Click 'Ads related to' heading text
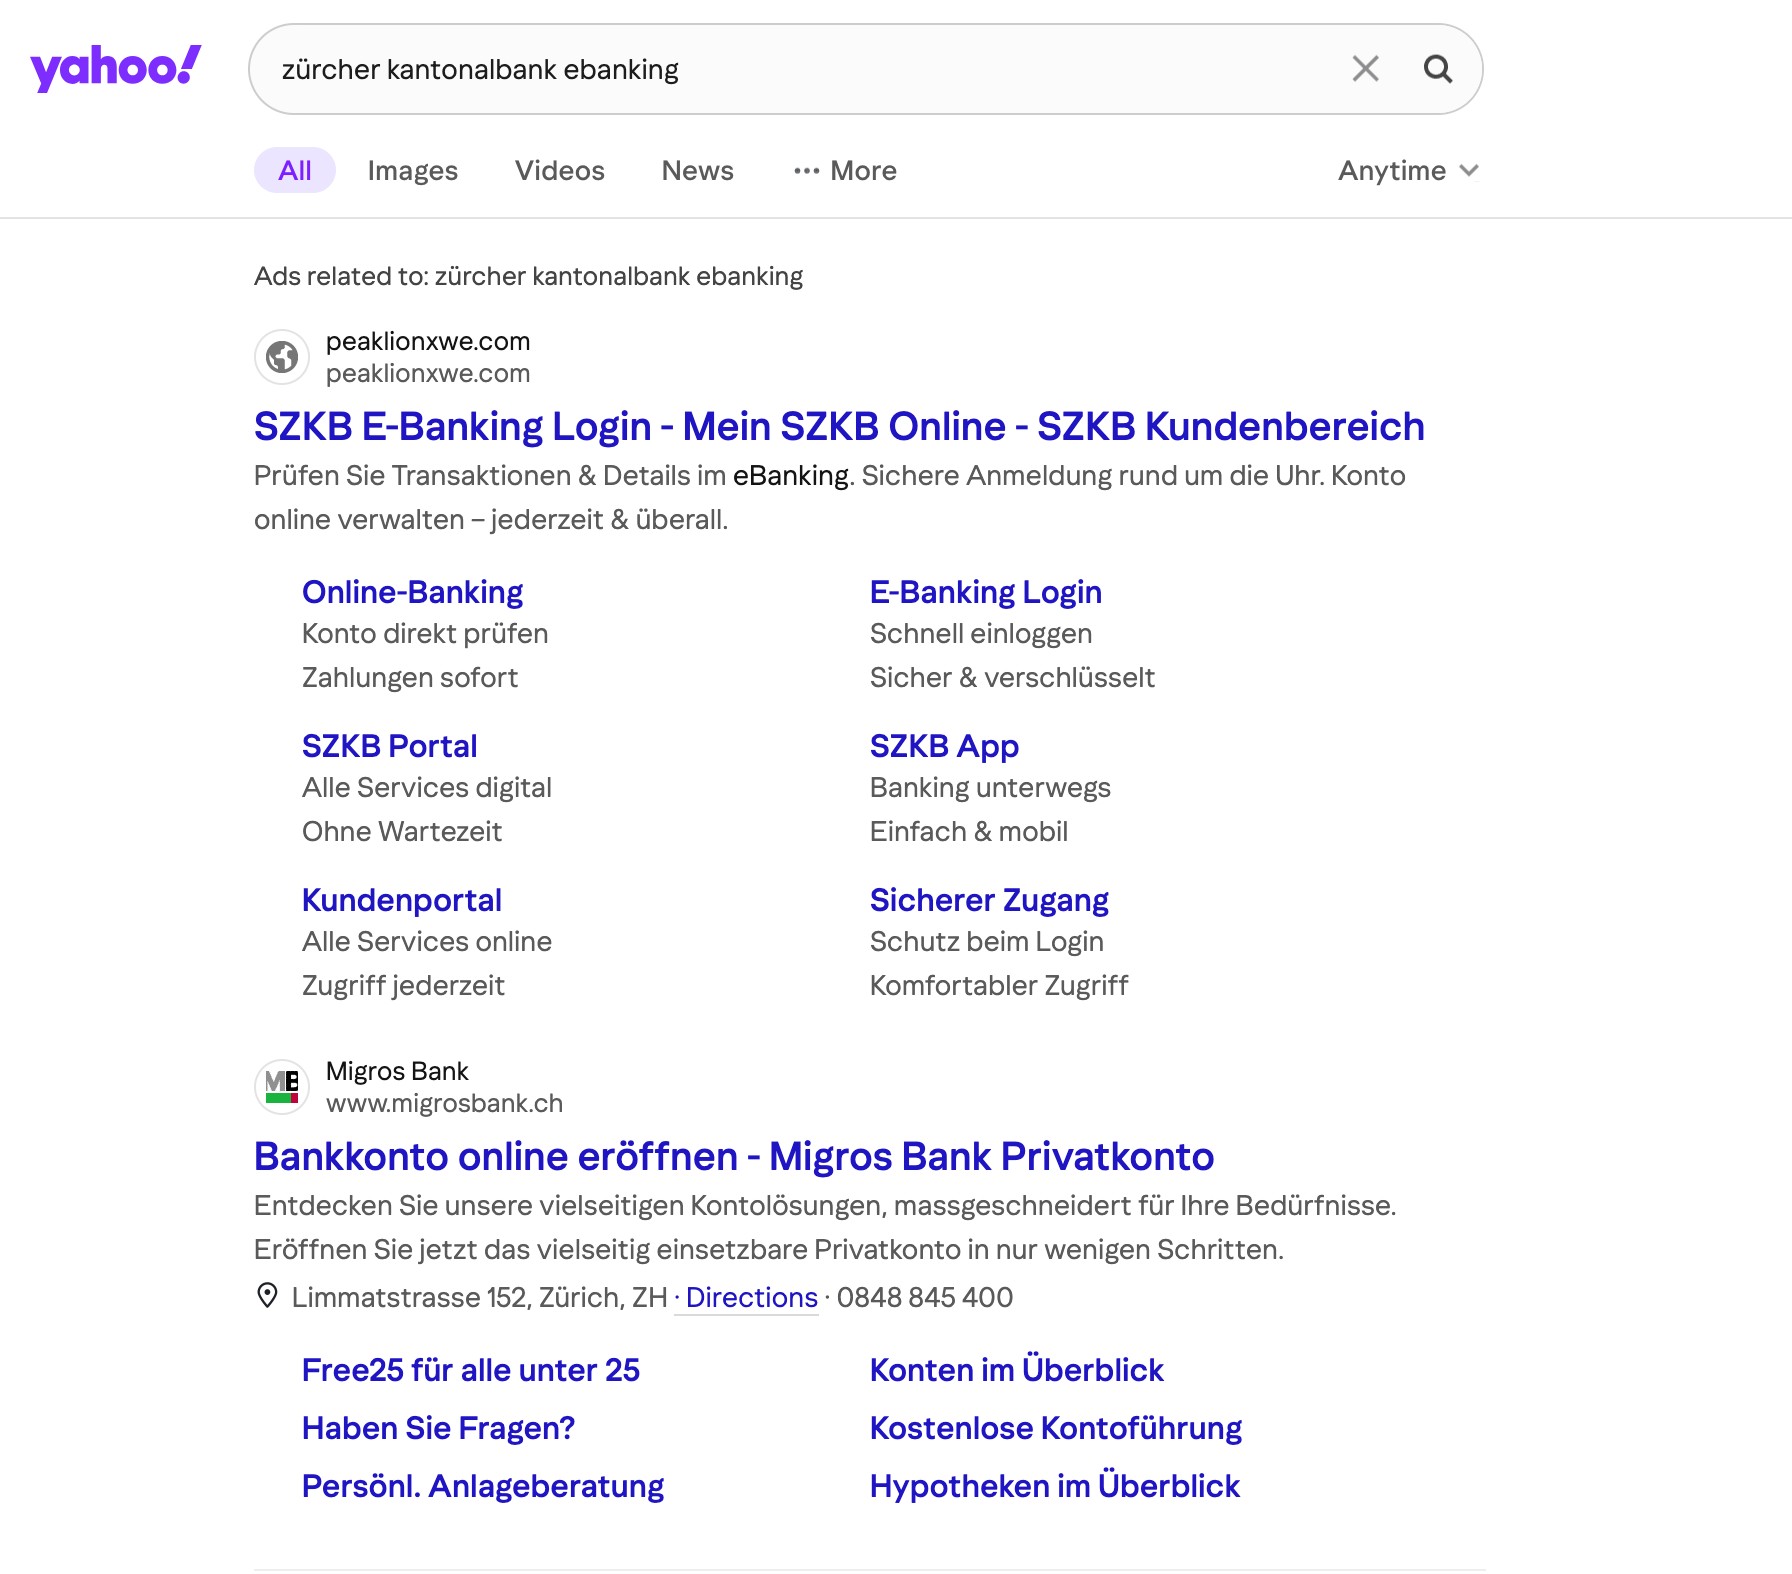This screenshot has height=1574, width=1792. (x=528, y=276)
